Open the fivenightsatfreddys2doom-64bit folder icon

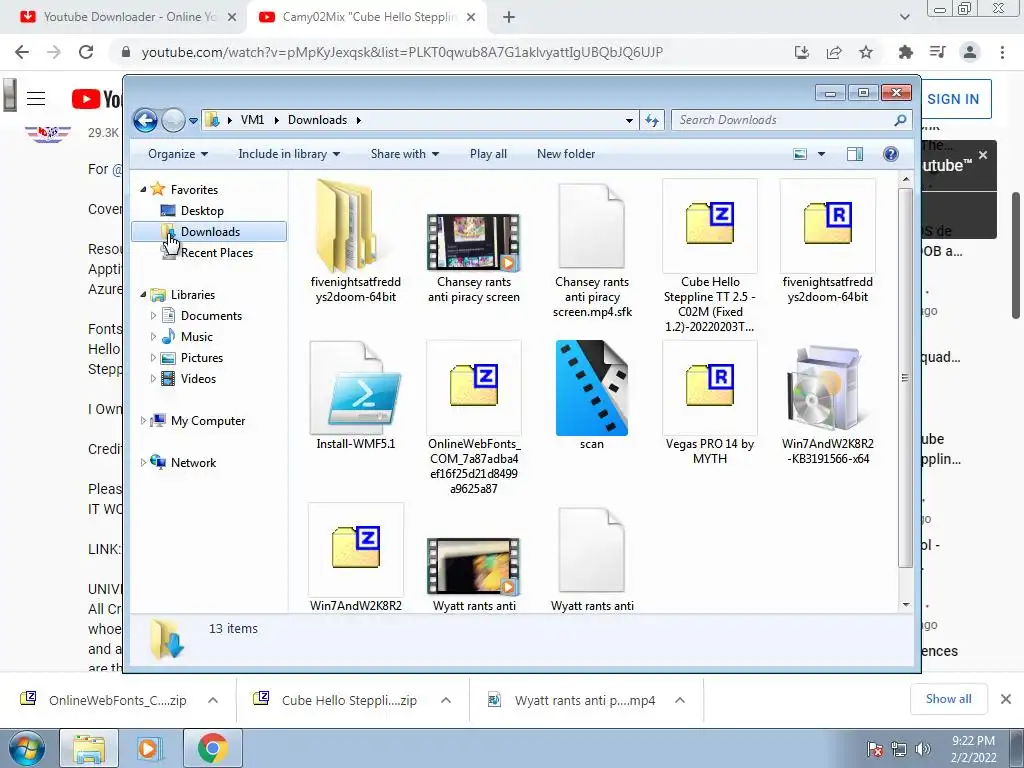344,227
